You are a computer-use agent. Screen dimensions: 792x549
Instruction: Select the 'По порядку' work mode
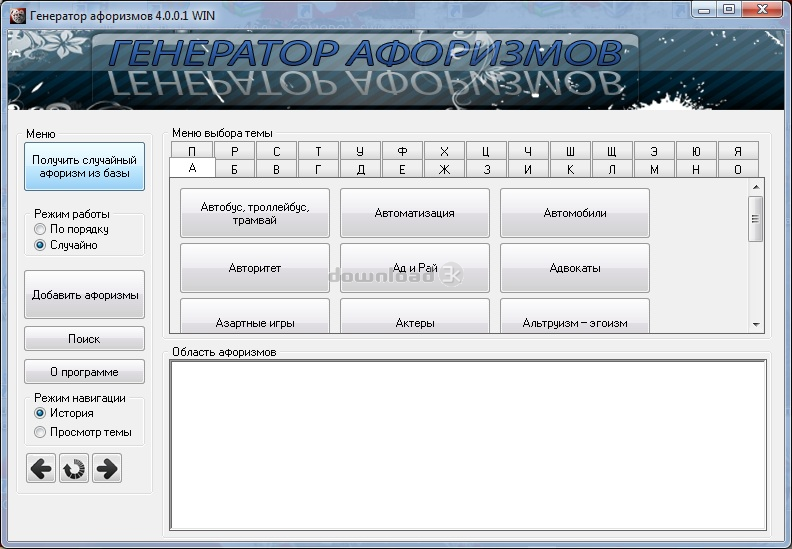[x=41, y=229]
